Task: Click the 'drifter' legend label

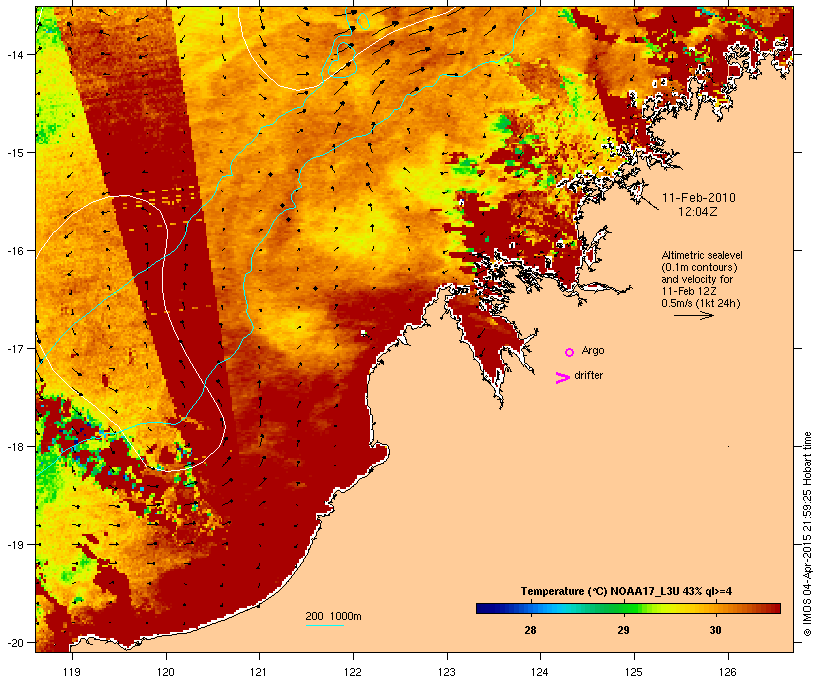Action: point(588,375)
